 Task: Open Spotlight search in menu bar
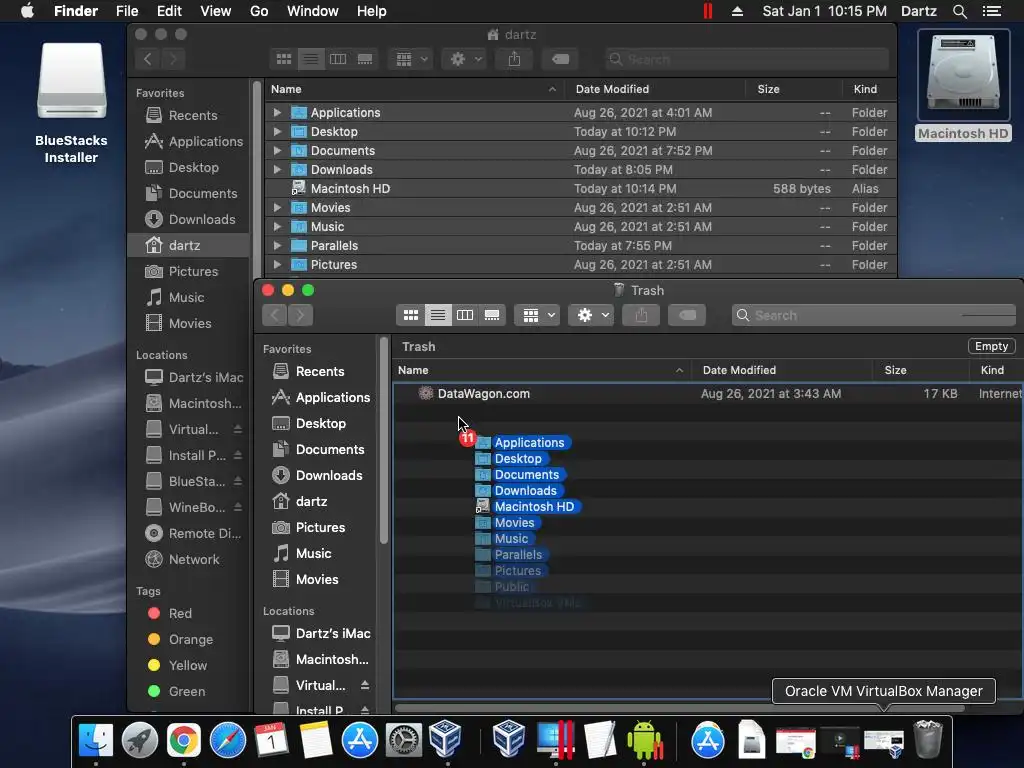959,11
